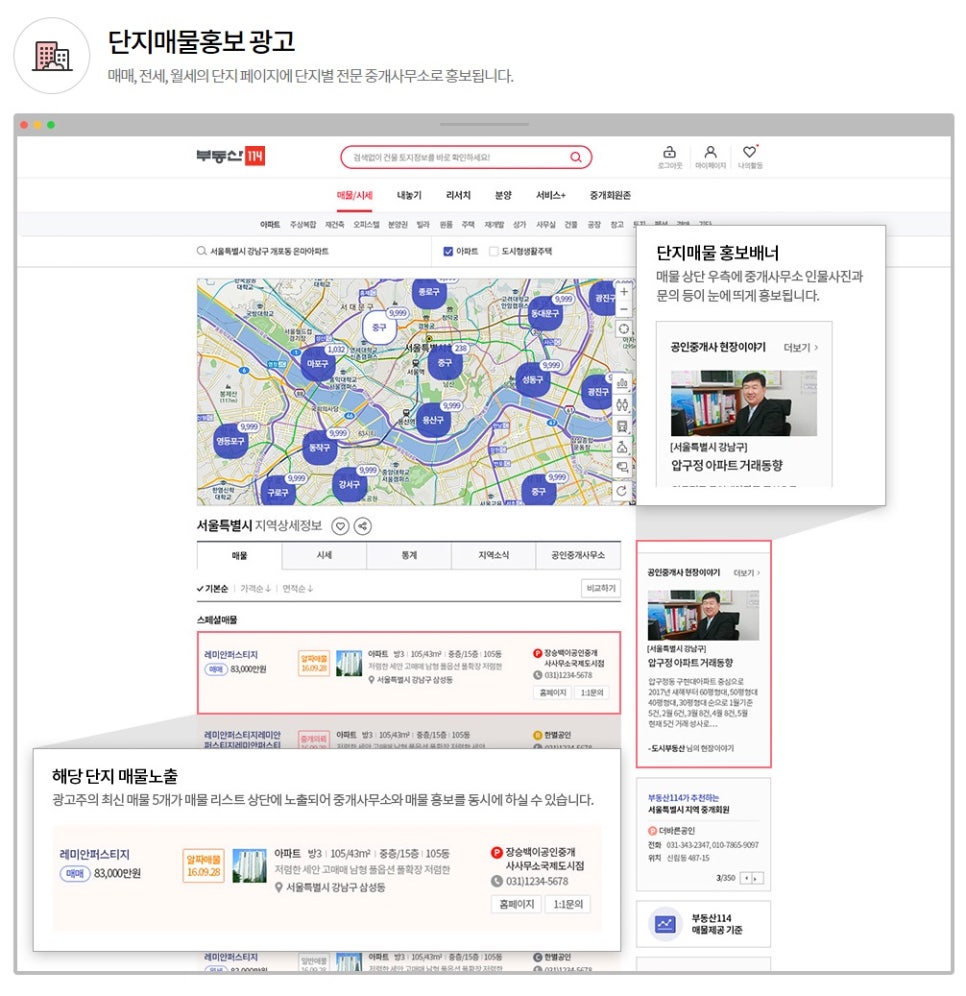Open the 매물/시세 menu
The width and height of the screenshot is (966, 996).
[354, 195]
